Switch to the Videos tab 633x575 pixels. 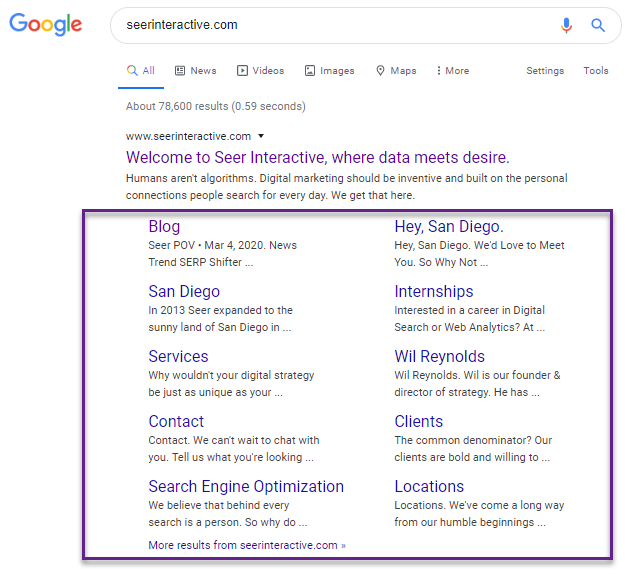[x=260, y=71]
